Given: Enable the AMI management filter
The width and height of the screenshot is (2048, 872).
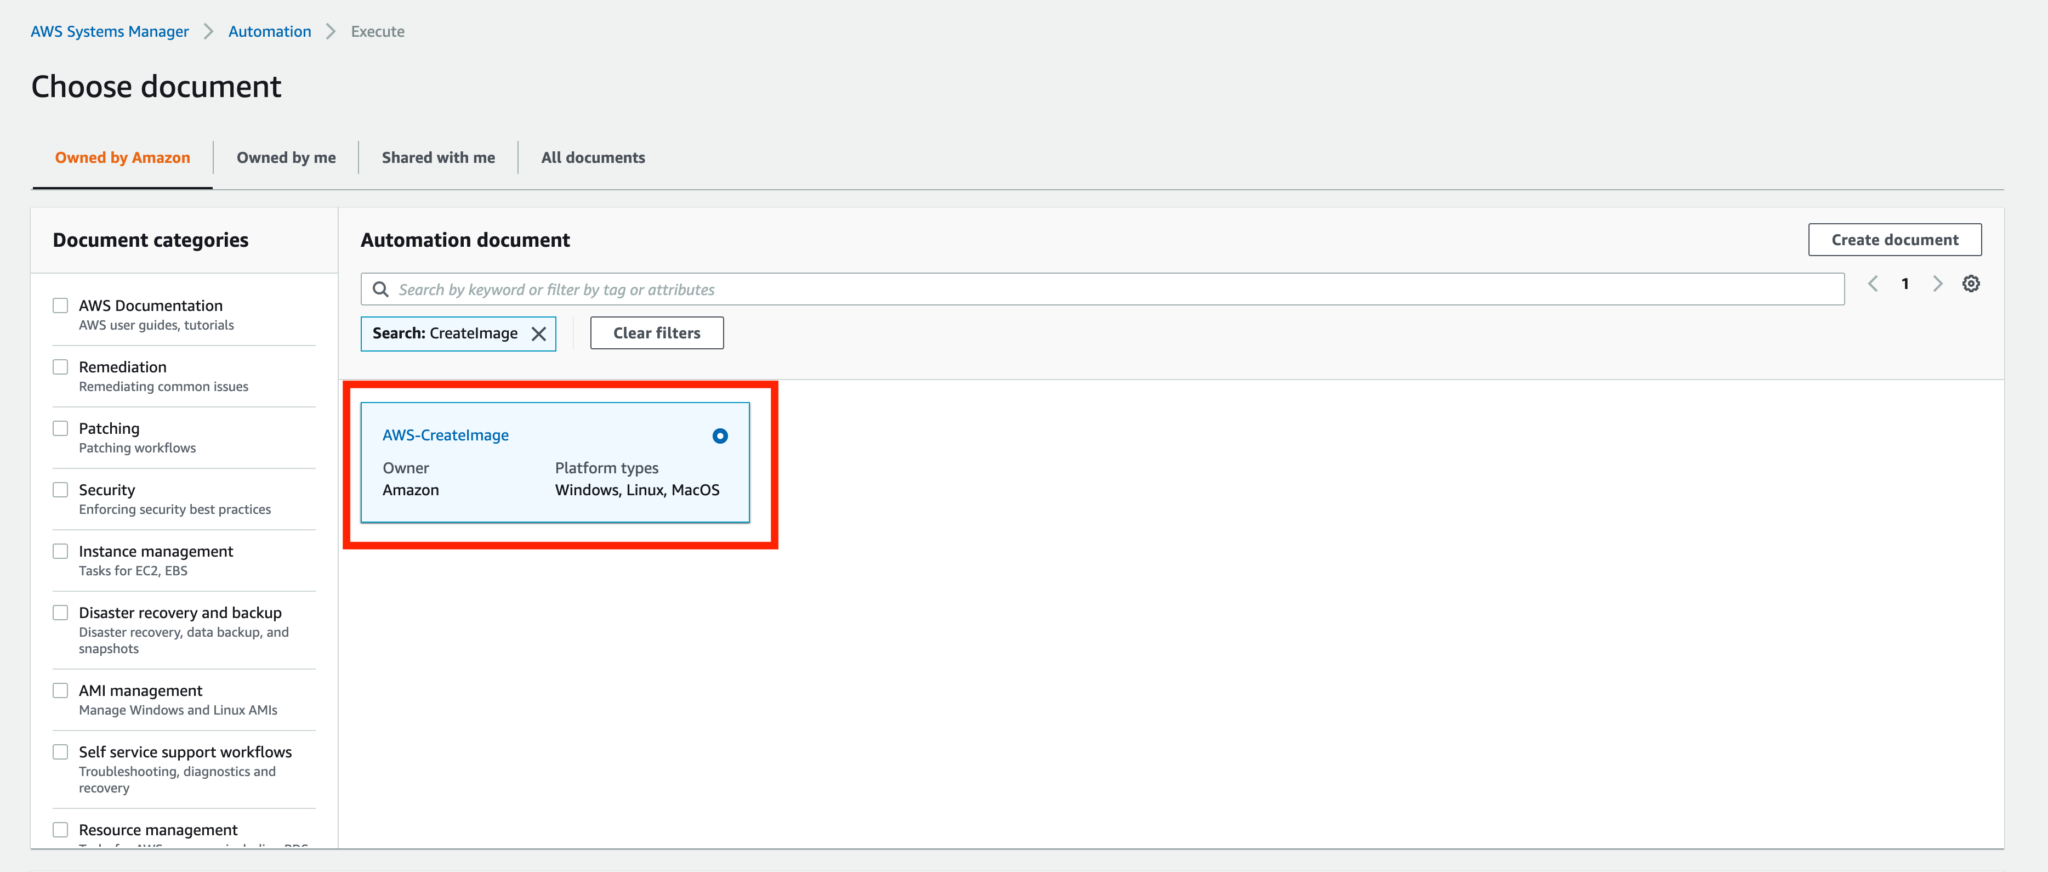Looking at the screenshot, I should coord(61,691).
